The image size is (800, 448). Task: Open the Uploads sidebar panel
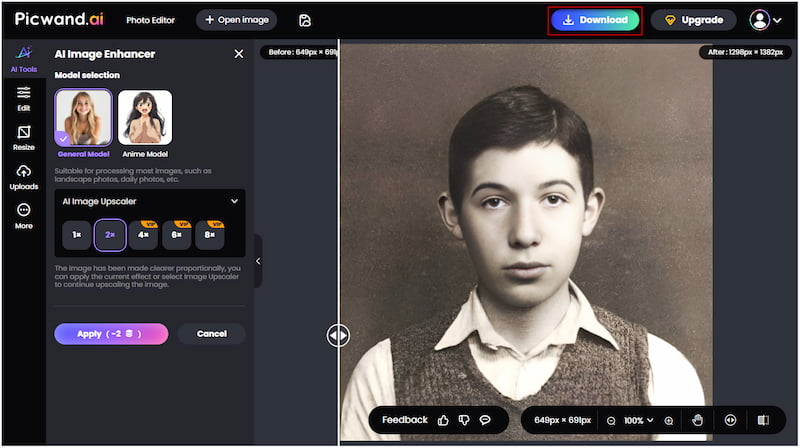click(x=24, y=177)
